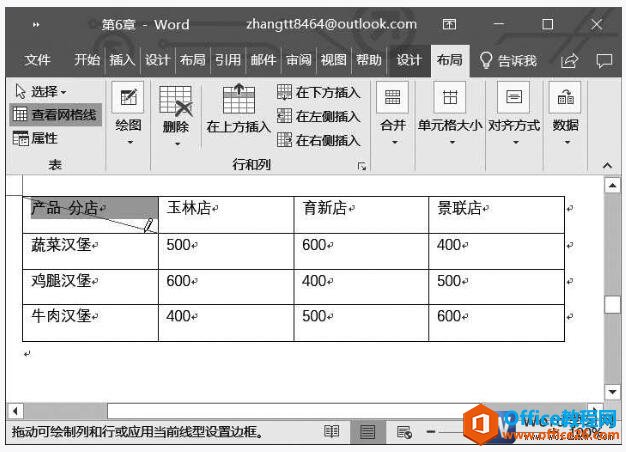Click the share icon in the ribbon tab row
The height and width of the screenshot is (452, 626).
pos(569,60)
